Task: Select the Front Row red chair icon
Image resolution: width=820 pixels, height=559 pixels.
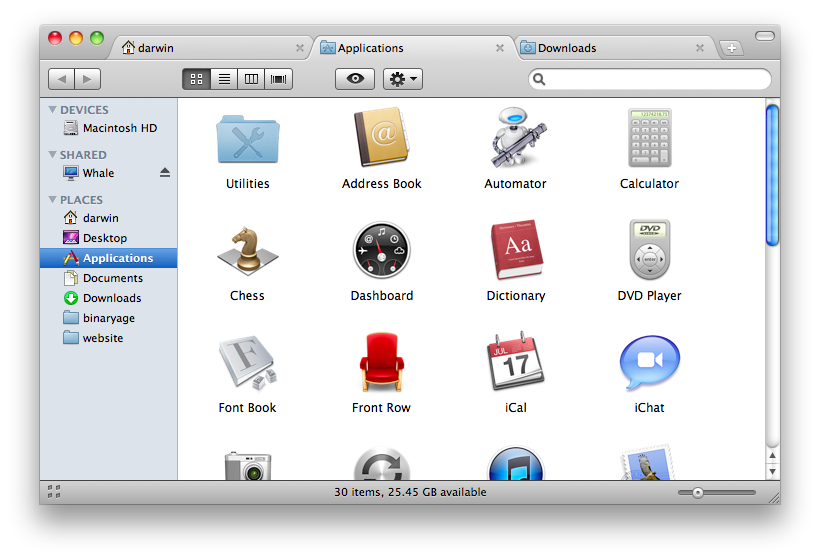Action: (x=382, y=362)
